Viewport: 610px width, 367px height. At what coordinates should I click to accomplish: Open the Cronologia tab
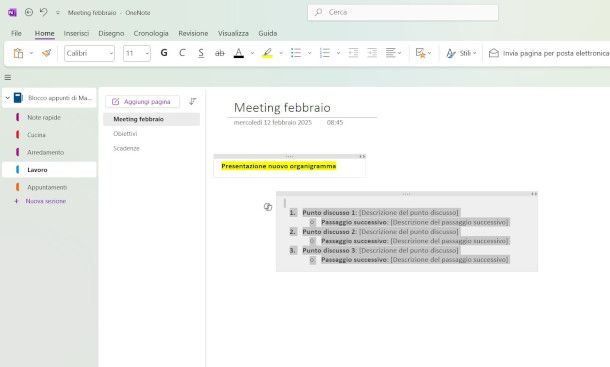151,33
